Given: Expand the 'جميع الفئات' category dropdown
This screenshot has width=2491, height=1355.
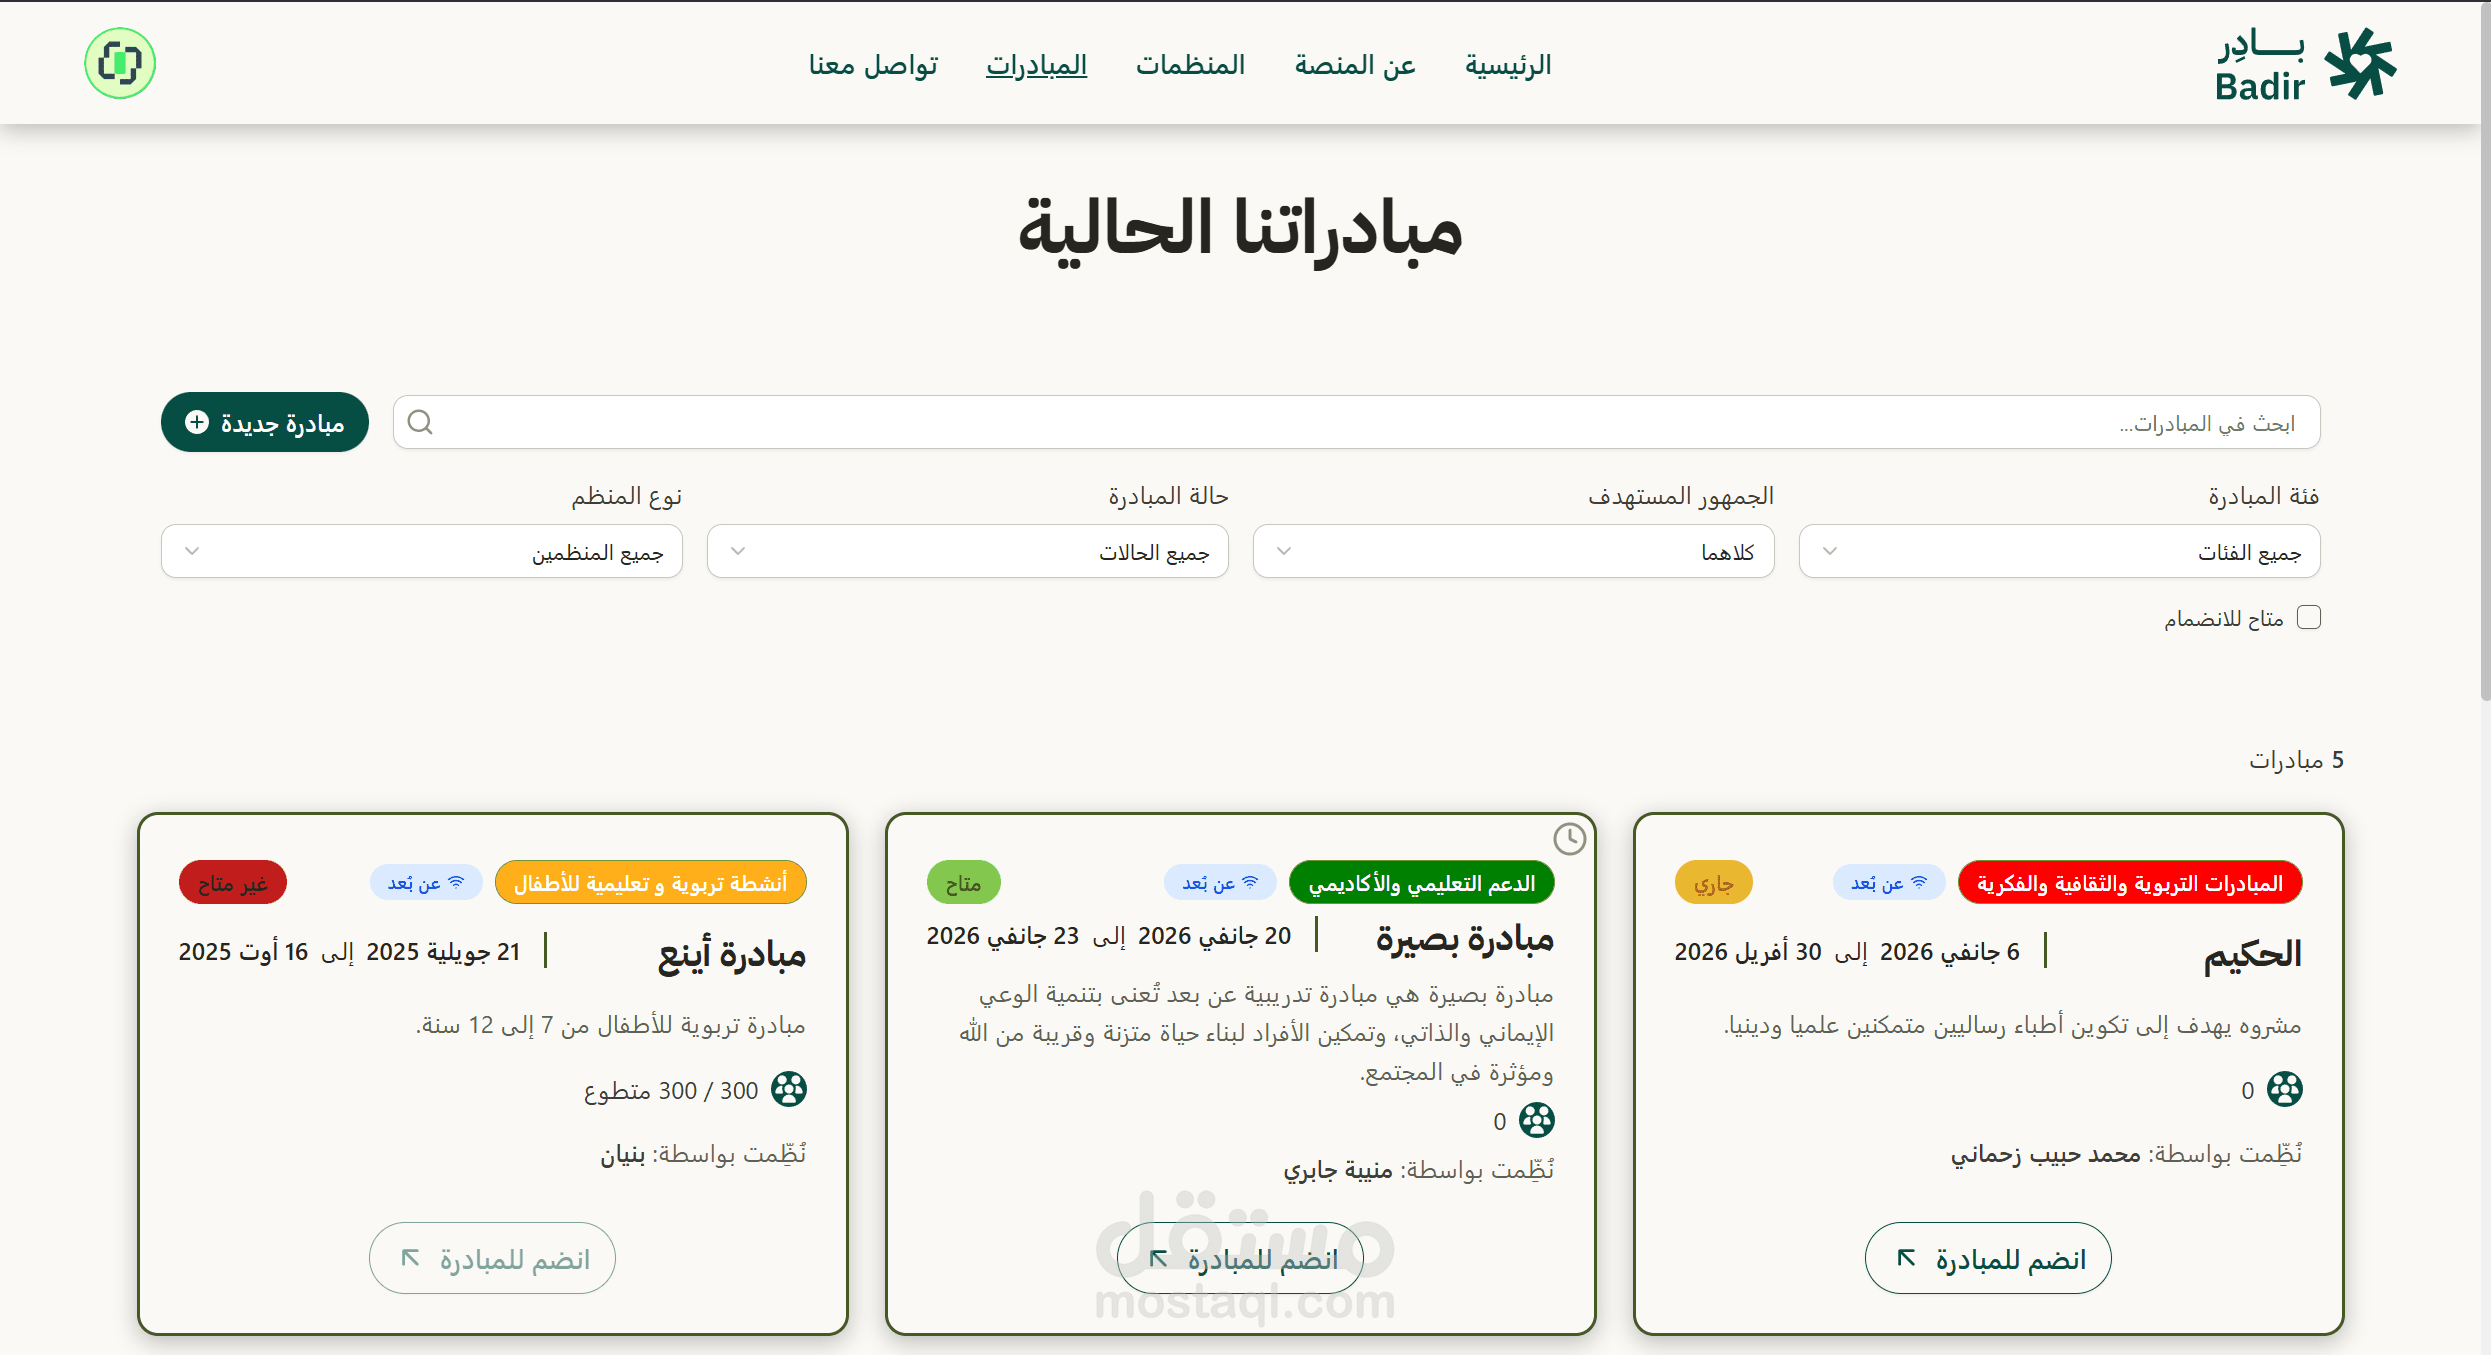Looking at the screenshot, I should coord(2059,551).
